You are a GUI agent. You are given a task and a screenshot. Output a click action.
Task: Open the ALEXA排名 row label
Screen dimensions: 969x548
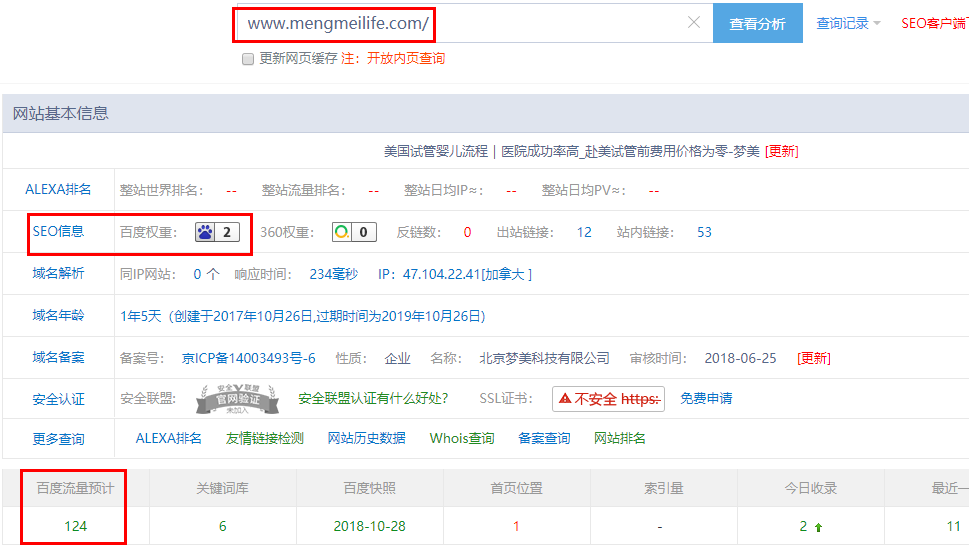pyautogui.click(x=58, y=190)
